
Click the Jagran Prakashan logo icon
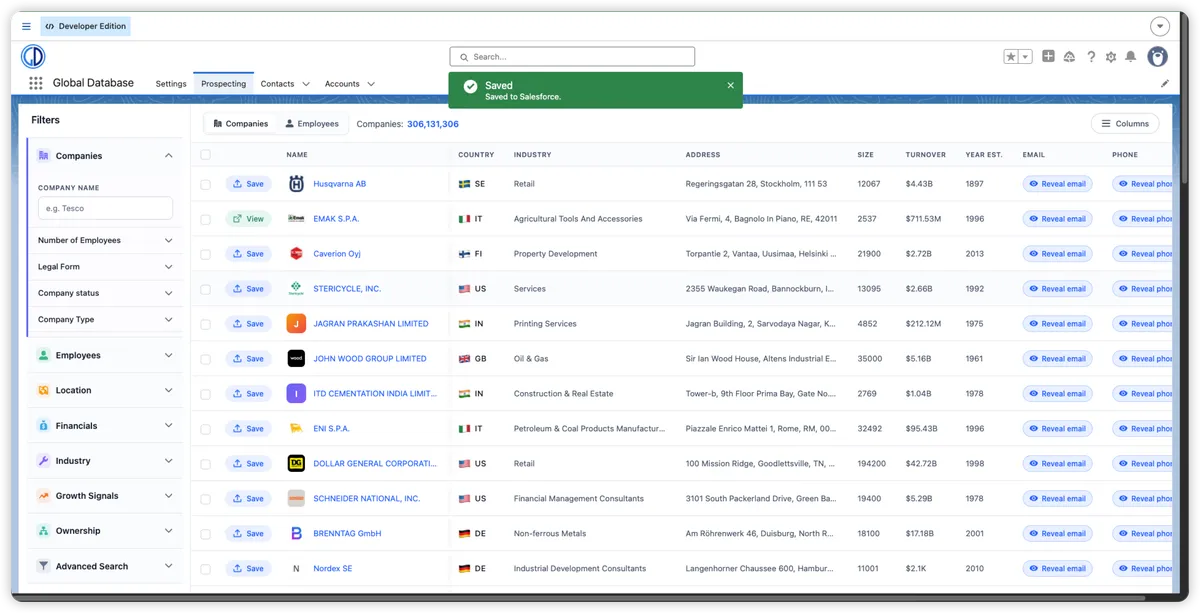click(296, 324)
